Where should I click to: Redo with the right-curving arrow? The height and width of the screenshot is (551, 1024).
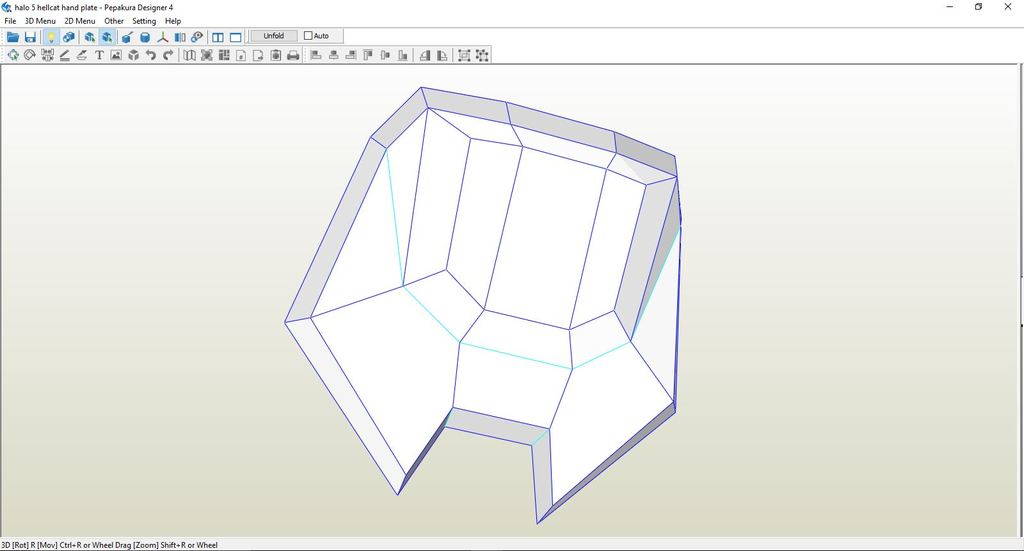168,55
